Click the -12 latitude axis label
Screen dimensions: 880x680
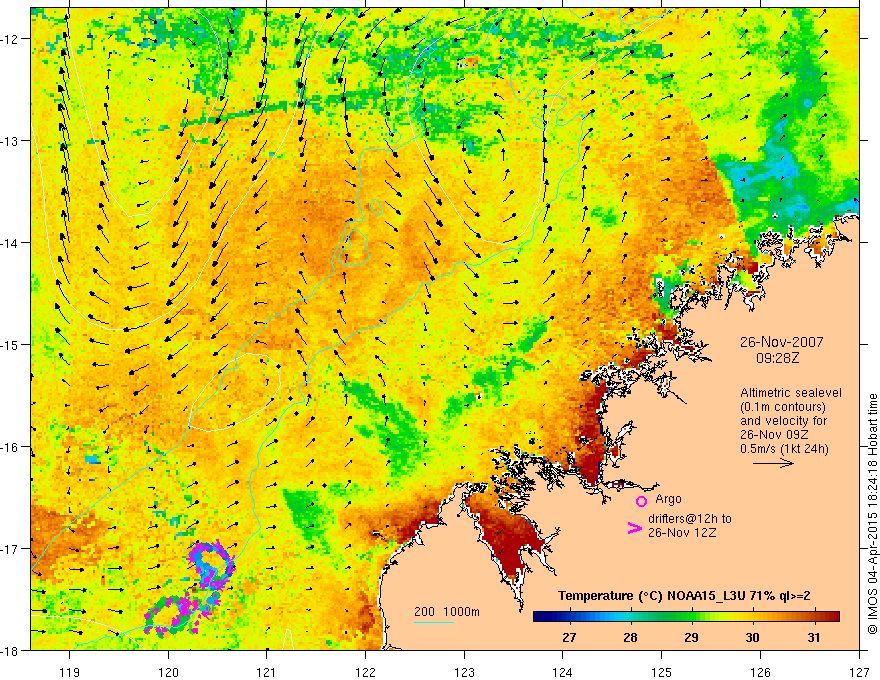10,39
